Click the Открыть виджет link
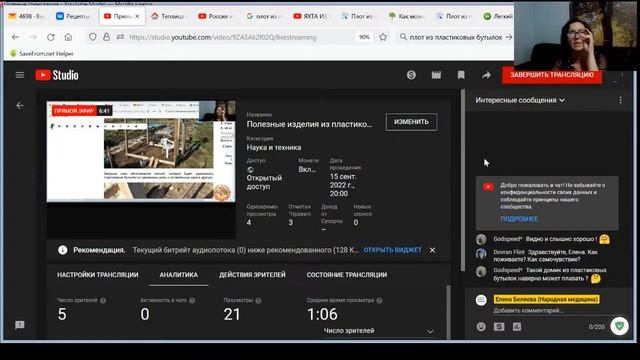 point(392,250)
